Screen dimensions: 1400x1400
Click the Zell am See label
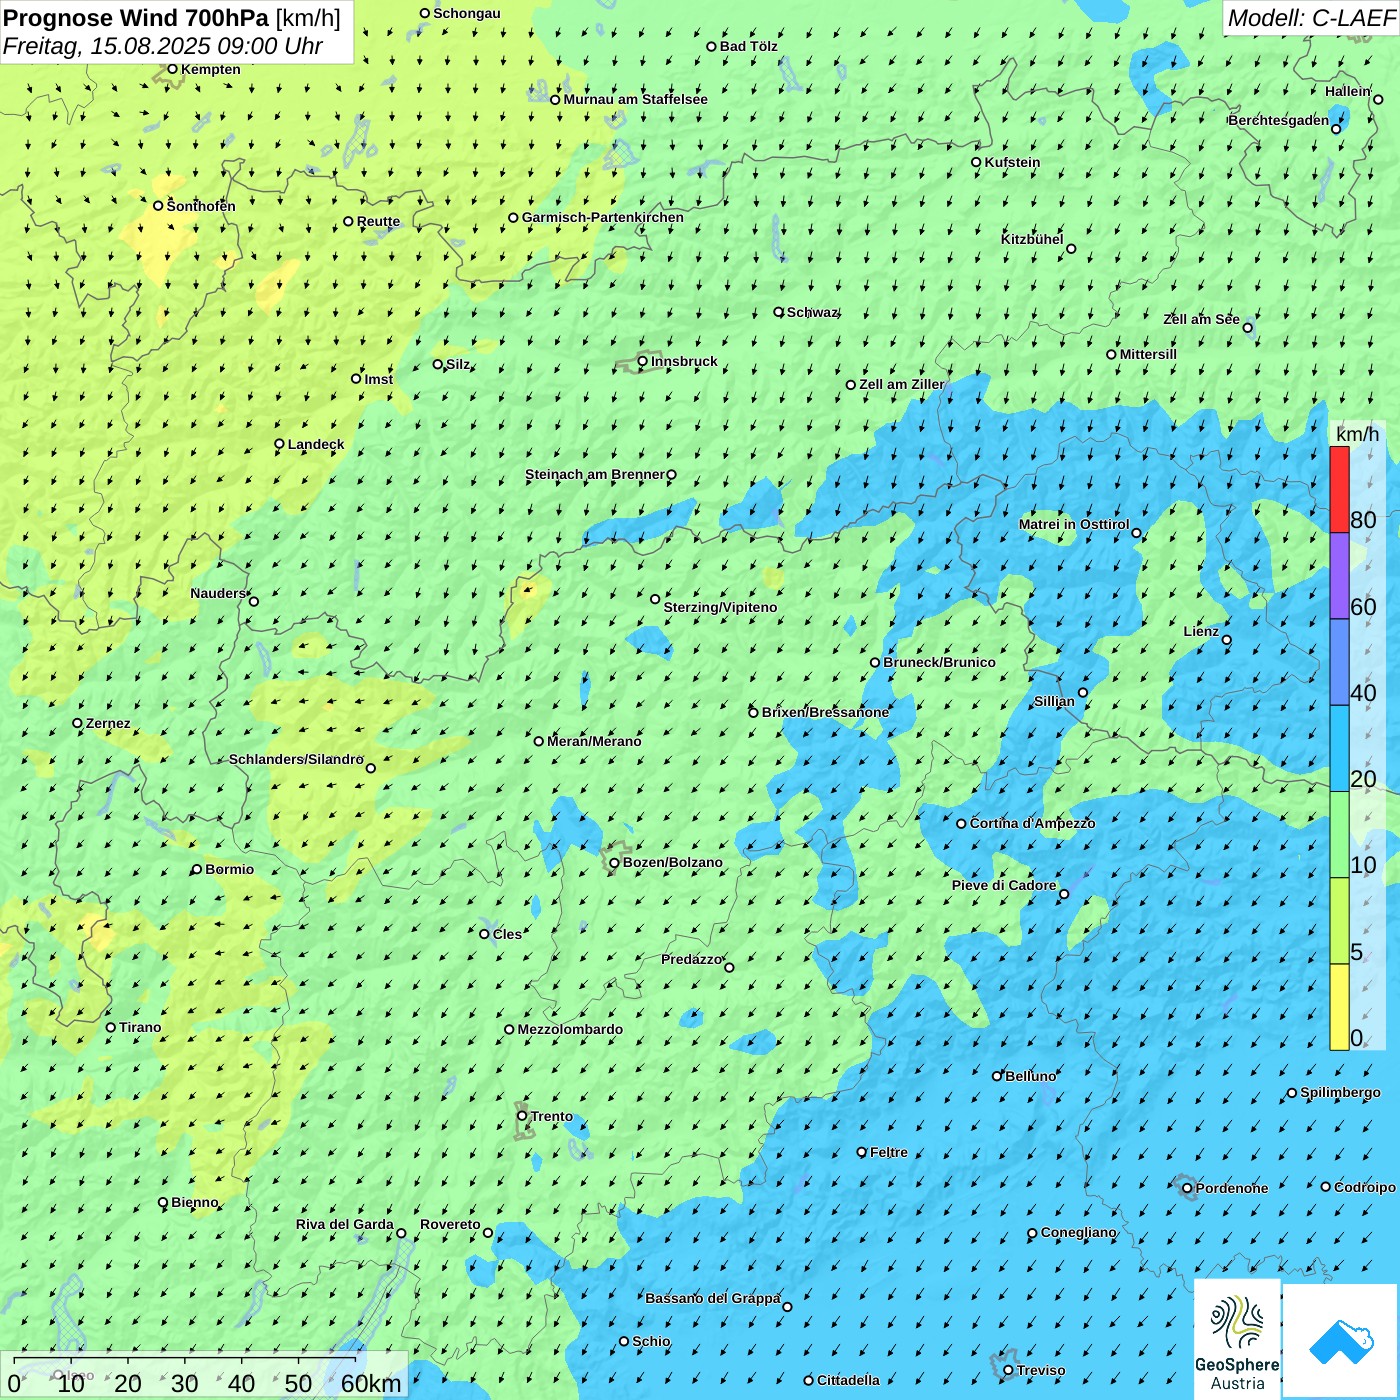[x=1201, y=319]
